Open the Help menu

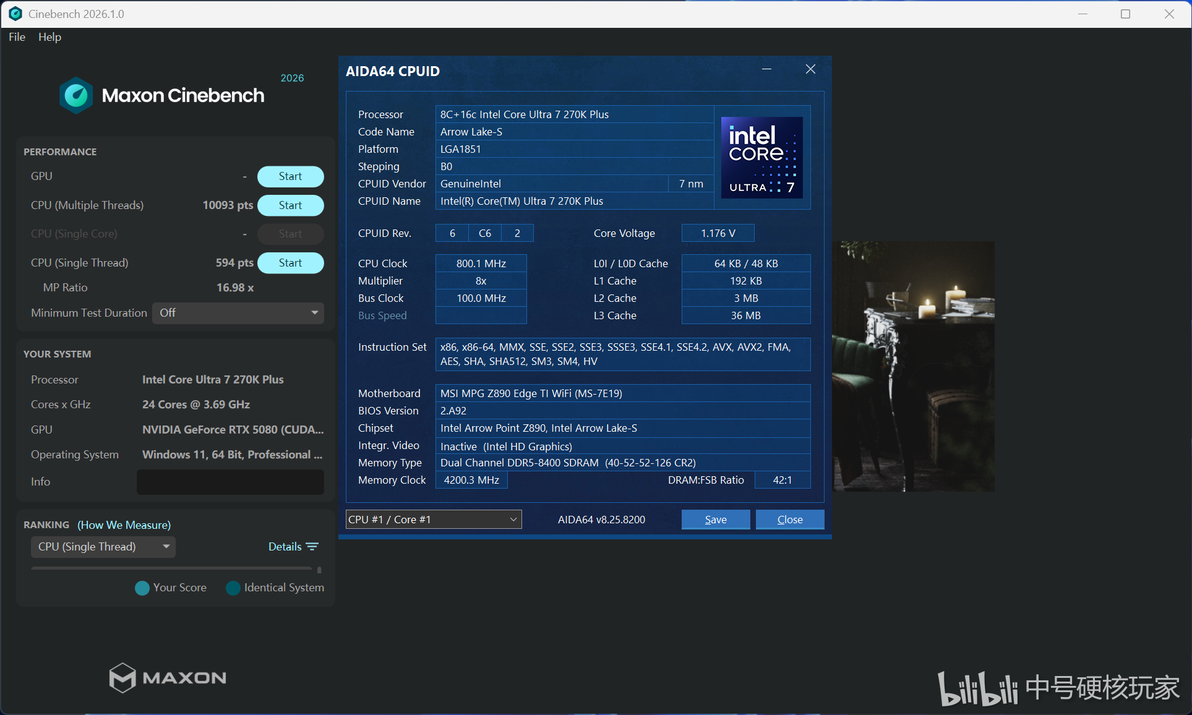click(49, 36)
